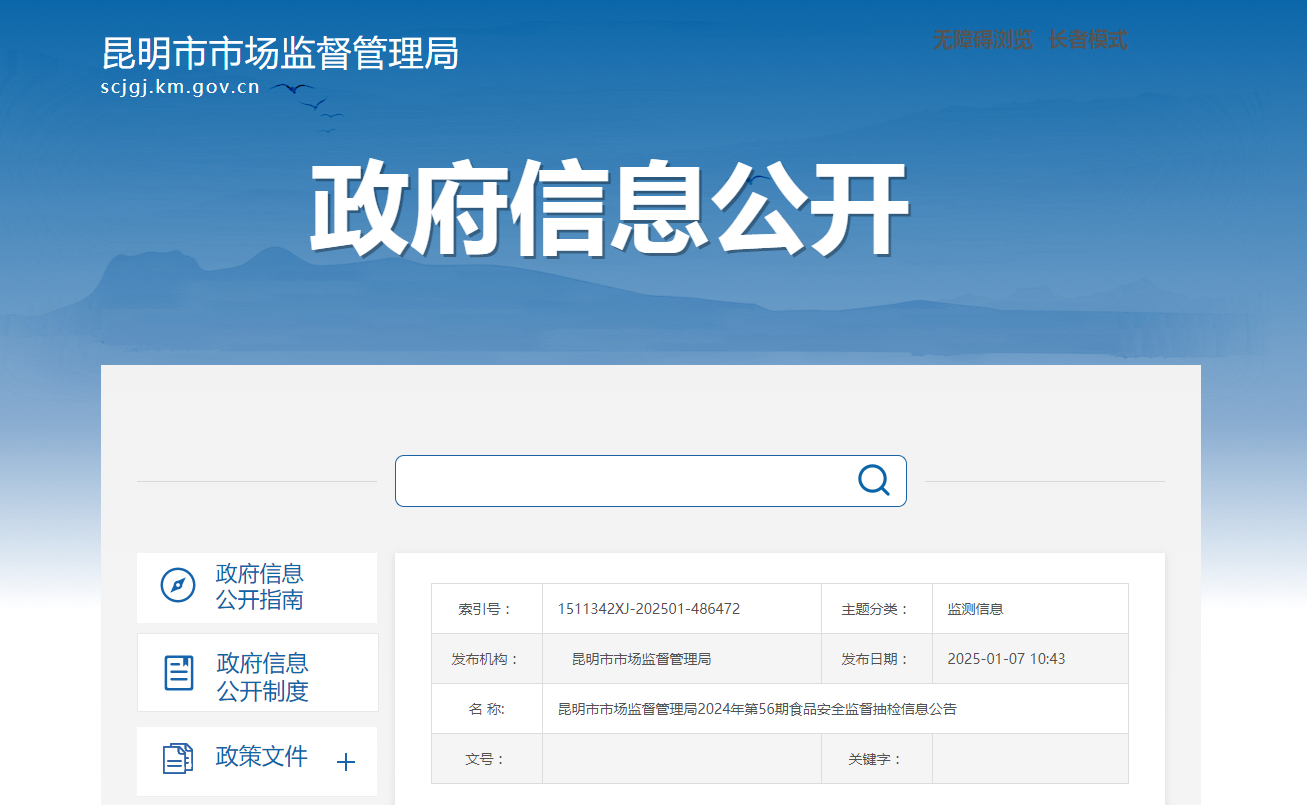
Task: Open 政策文件 menu item
Action: 257,761
